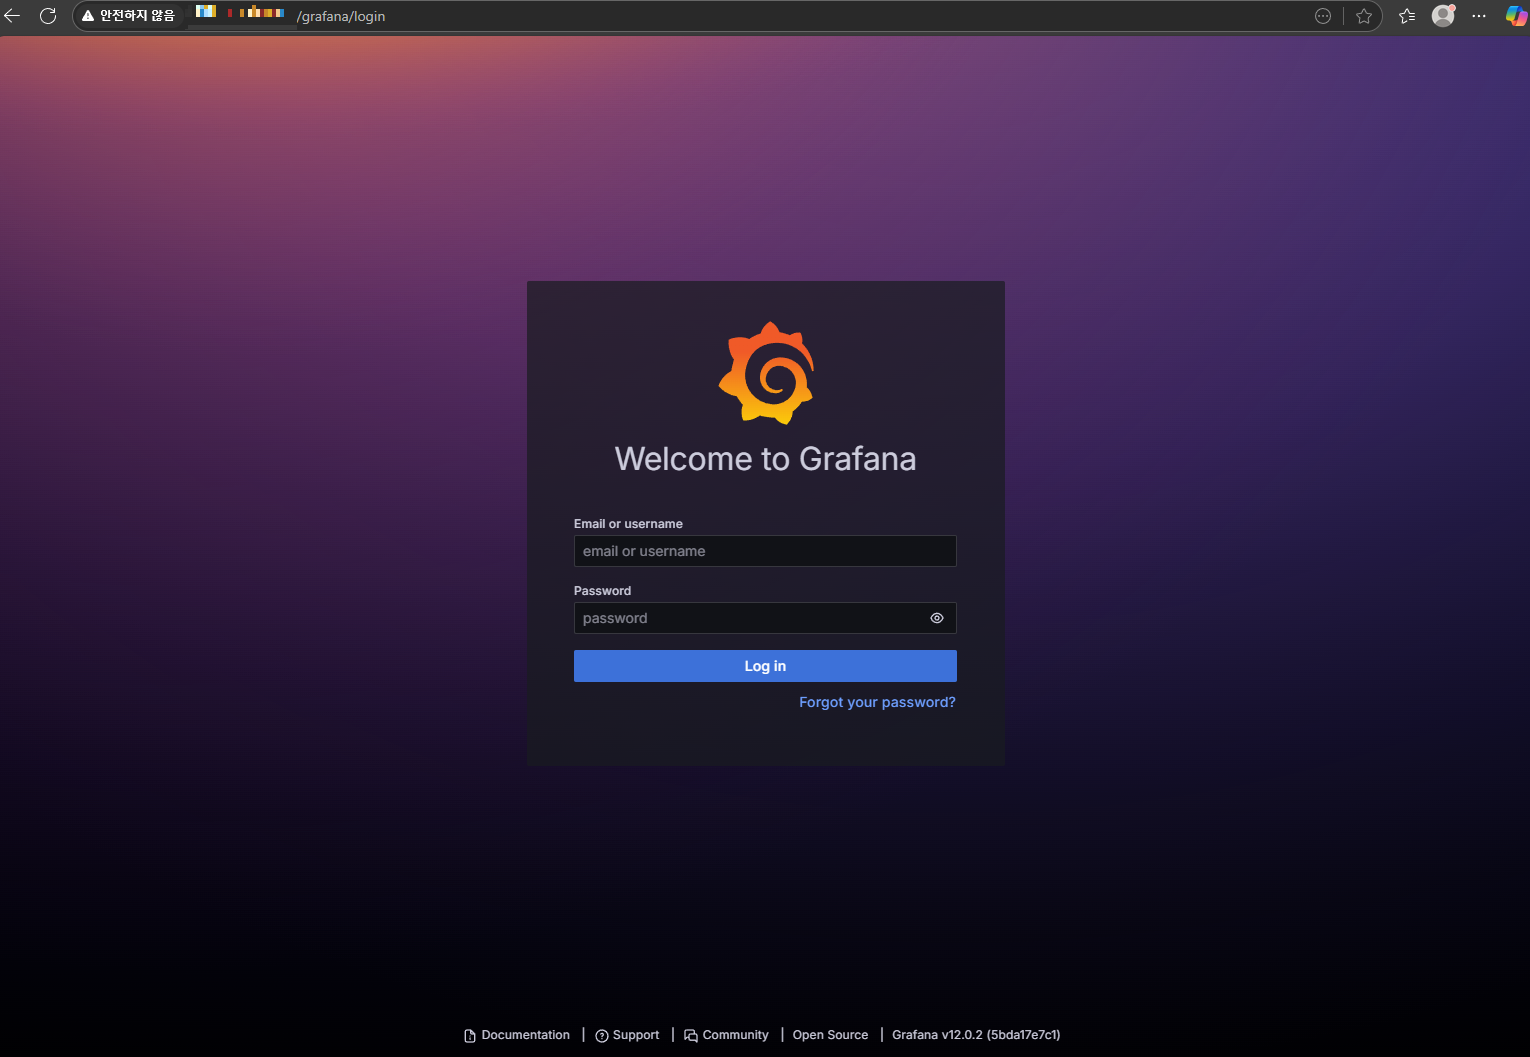Click the Grafana v12.0.2 version link
Viewport: 1530px width, 1057px height.
tap(976, 1035)
